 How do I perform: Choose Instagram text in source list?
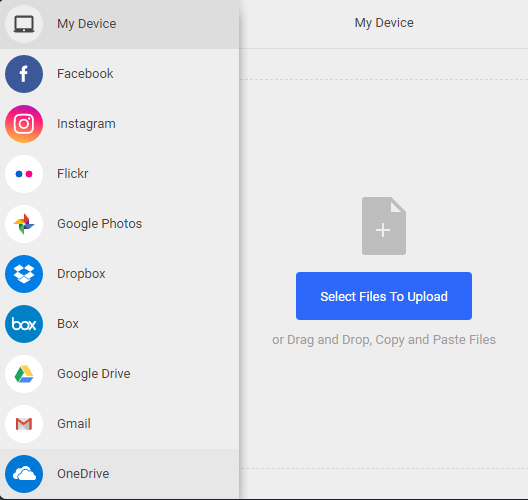tap(86, 124)
